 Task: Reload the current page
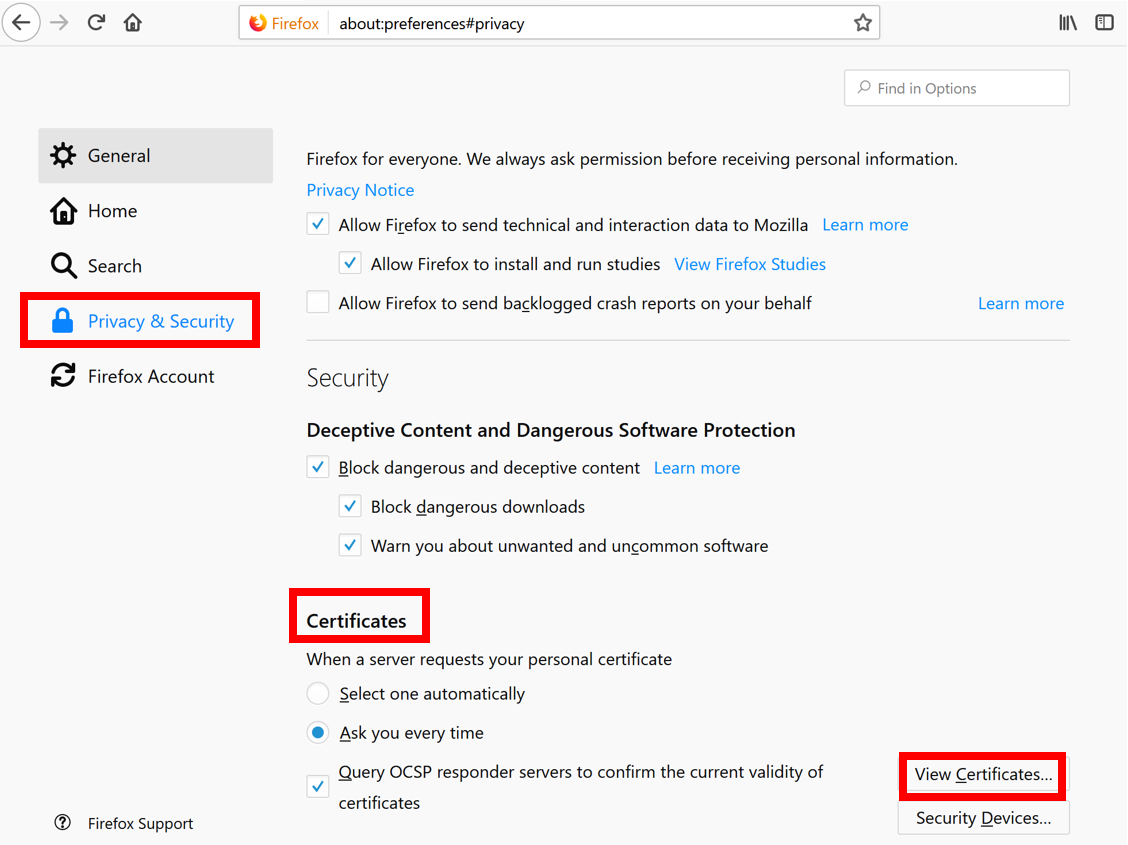click(x=96, y=23)
